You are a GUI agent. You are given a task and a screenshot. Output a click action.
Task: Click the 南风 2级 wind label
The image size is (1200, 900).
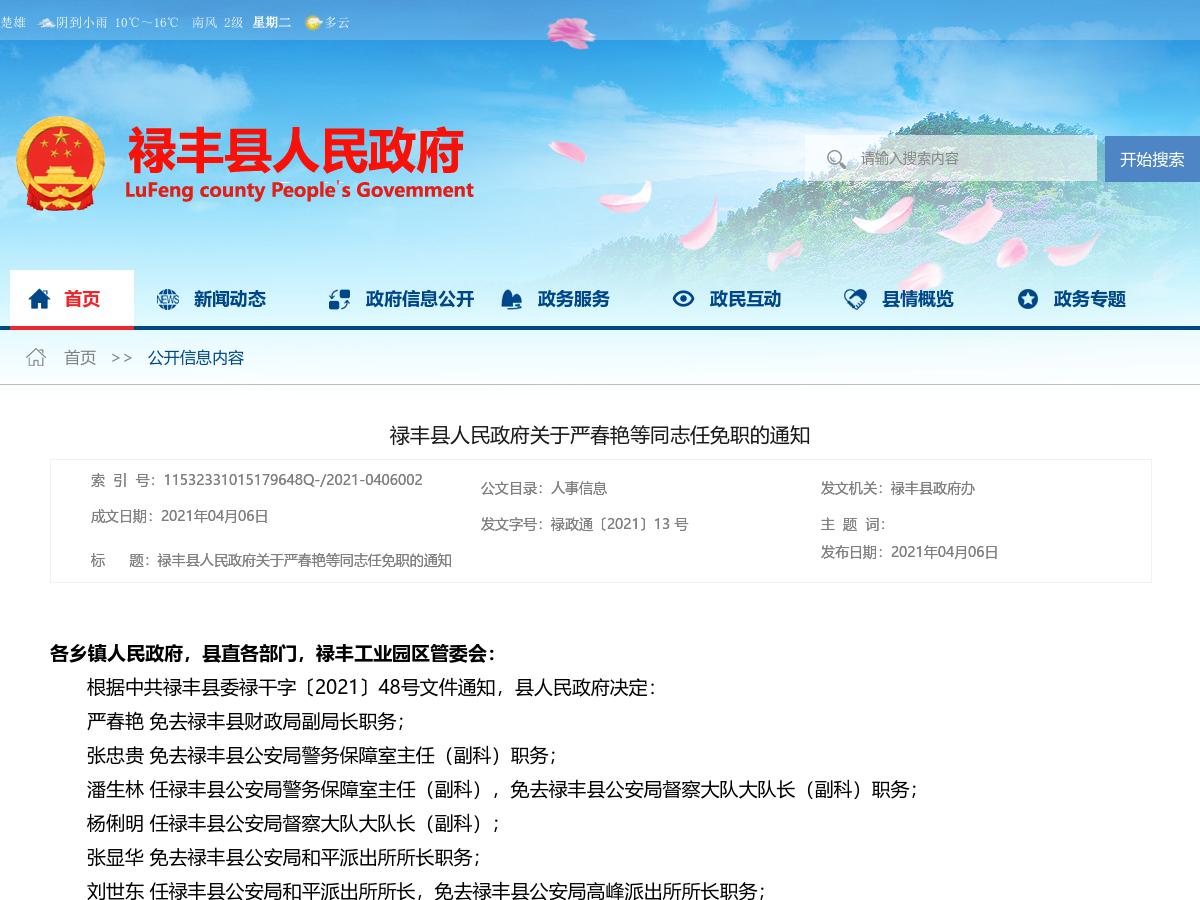(217, 22)
